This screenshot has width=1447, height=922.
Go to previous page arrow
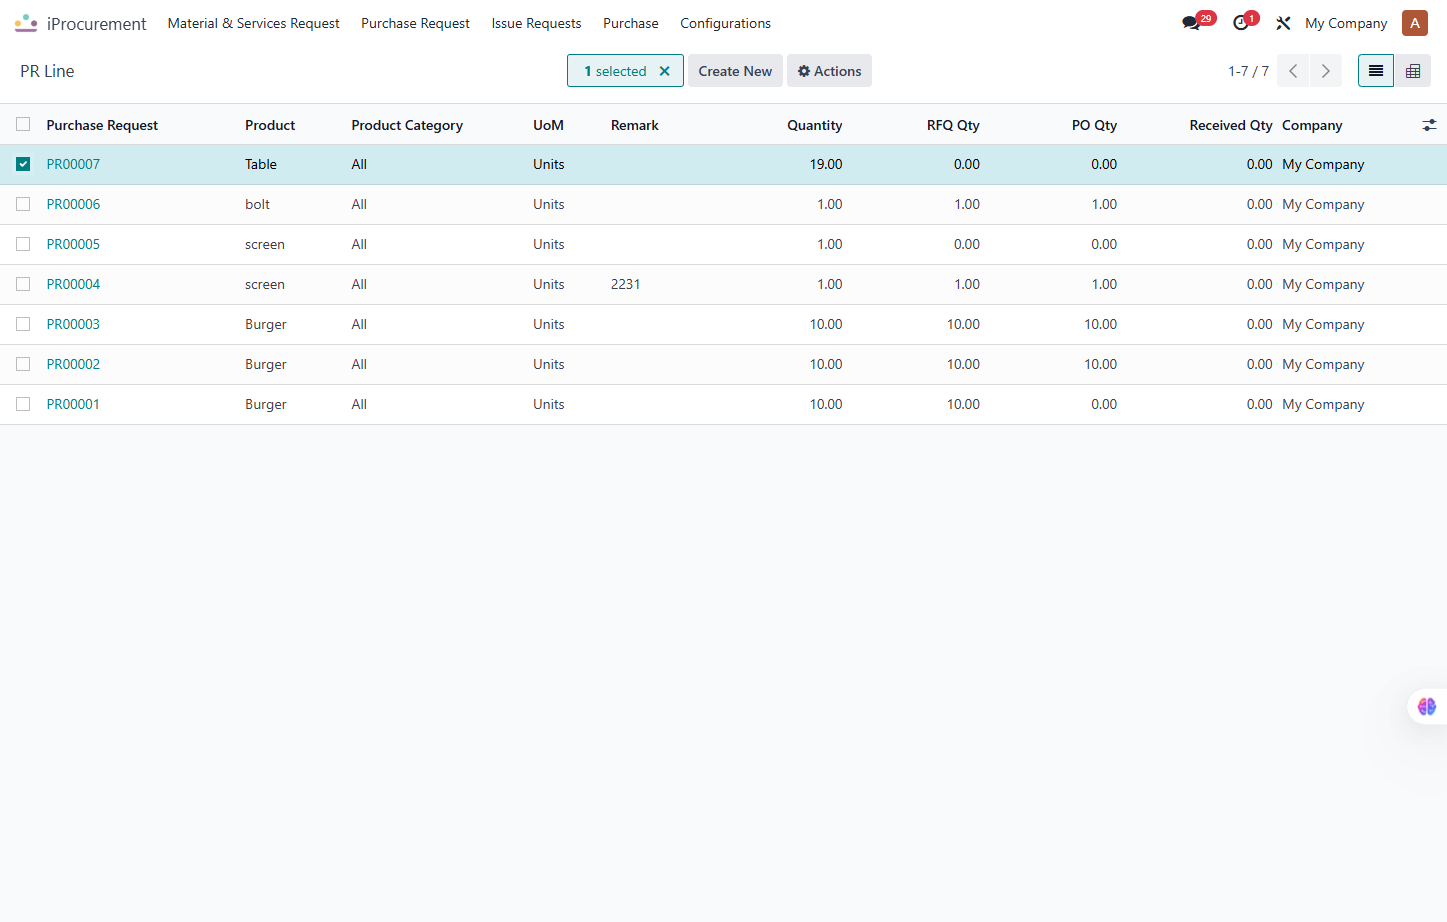tap(1293, 71)
